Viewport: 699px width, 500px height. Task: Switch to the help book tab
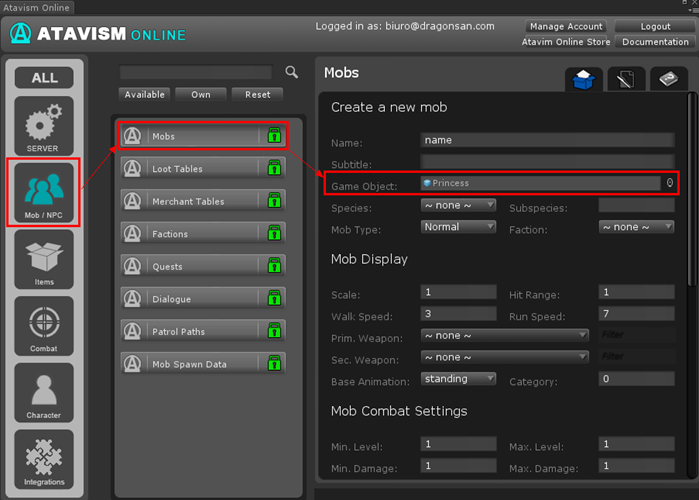668,80
